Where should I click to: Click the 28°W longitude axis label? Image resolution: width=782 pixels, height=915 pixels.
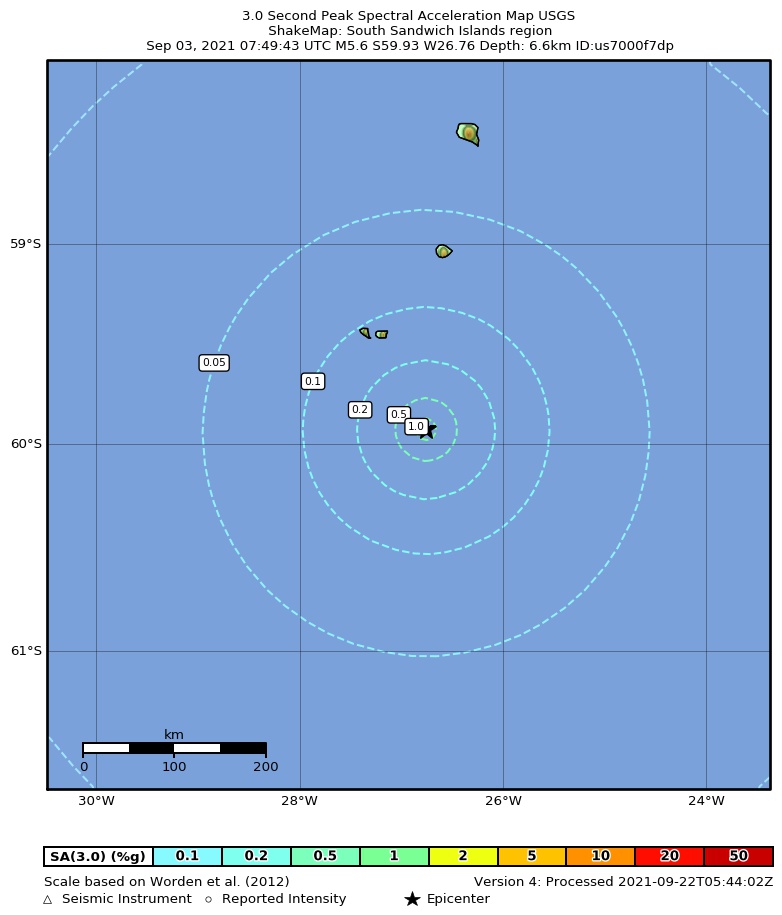click(x=299, y=800)
